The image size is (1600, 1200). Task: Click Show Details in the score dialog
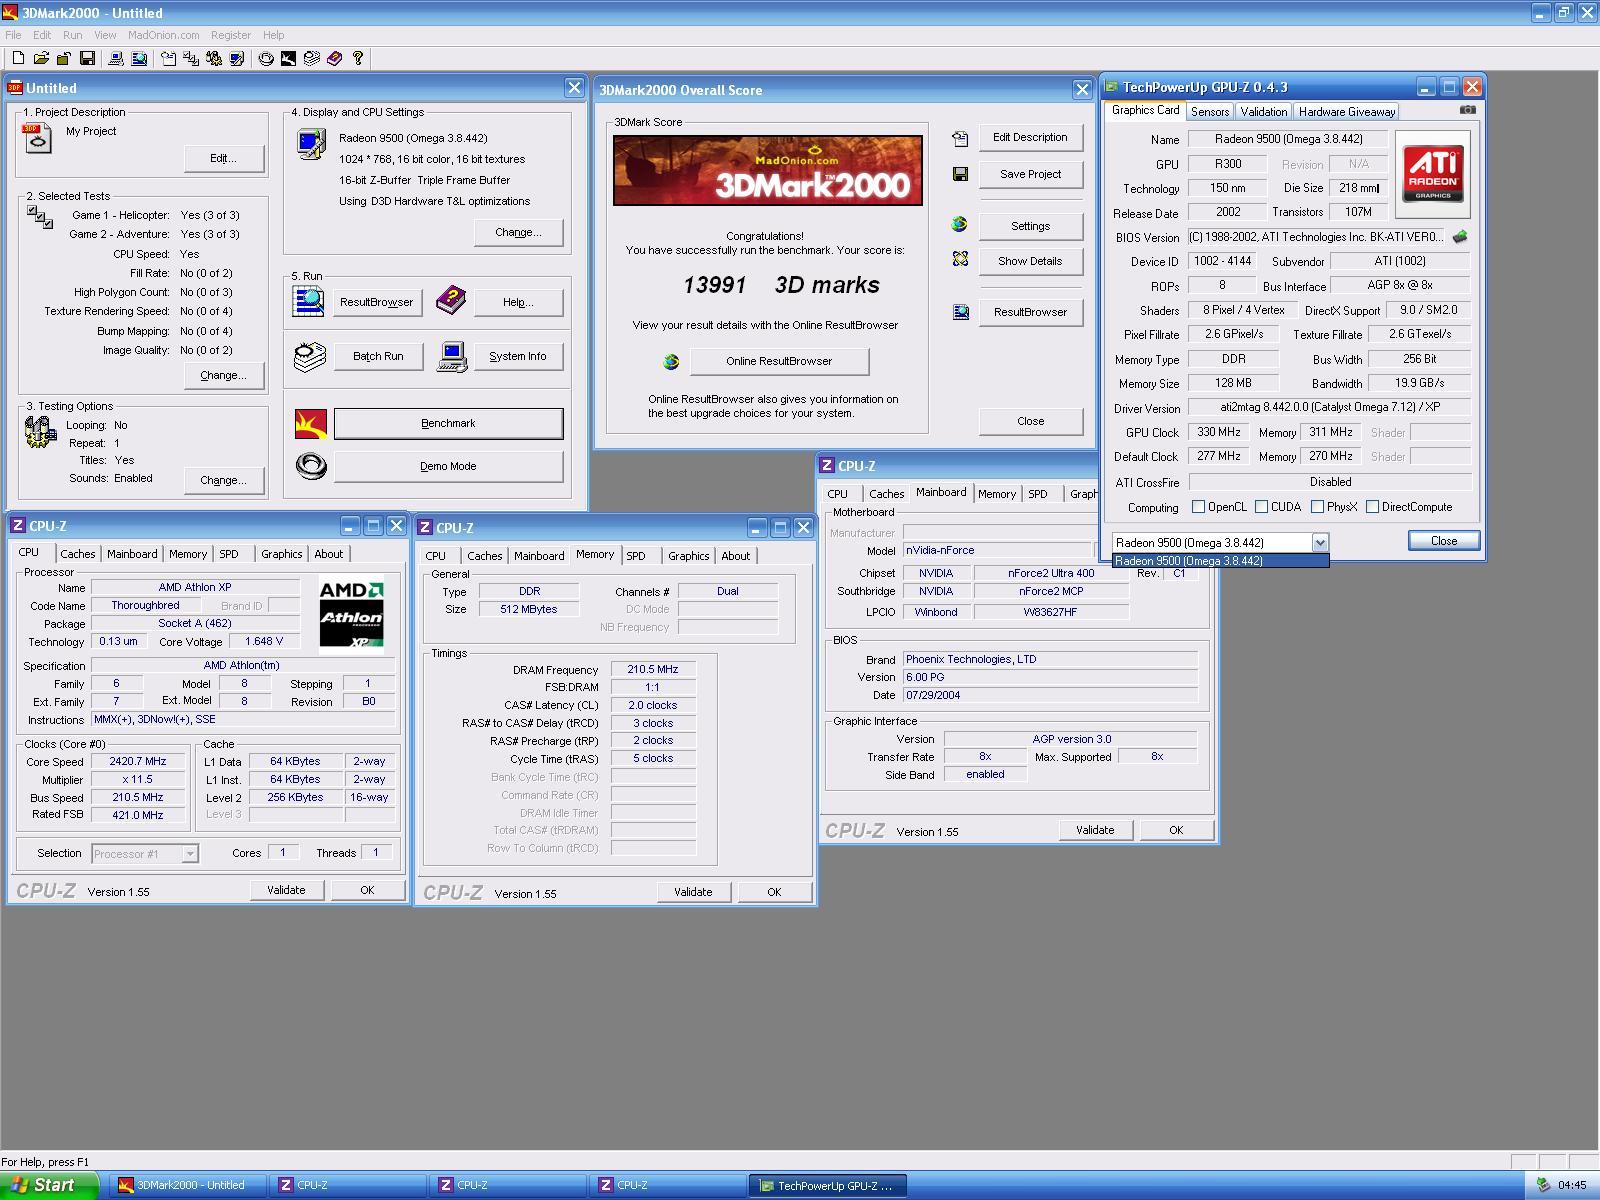1030,261
